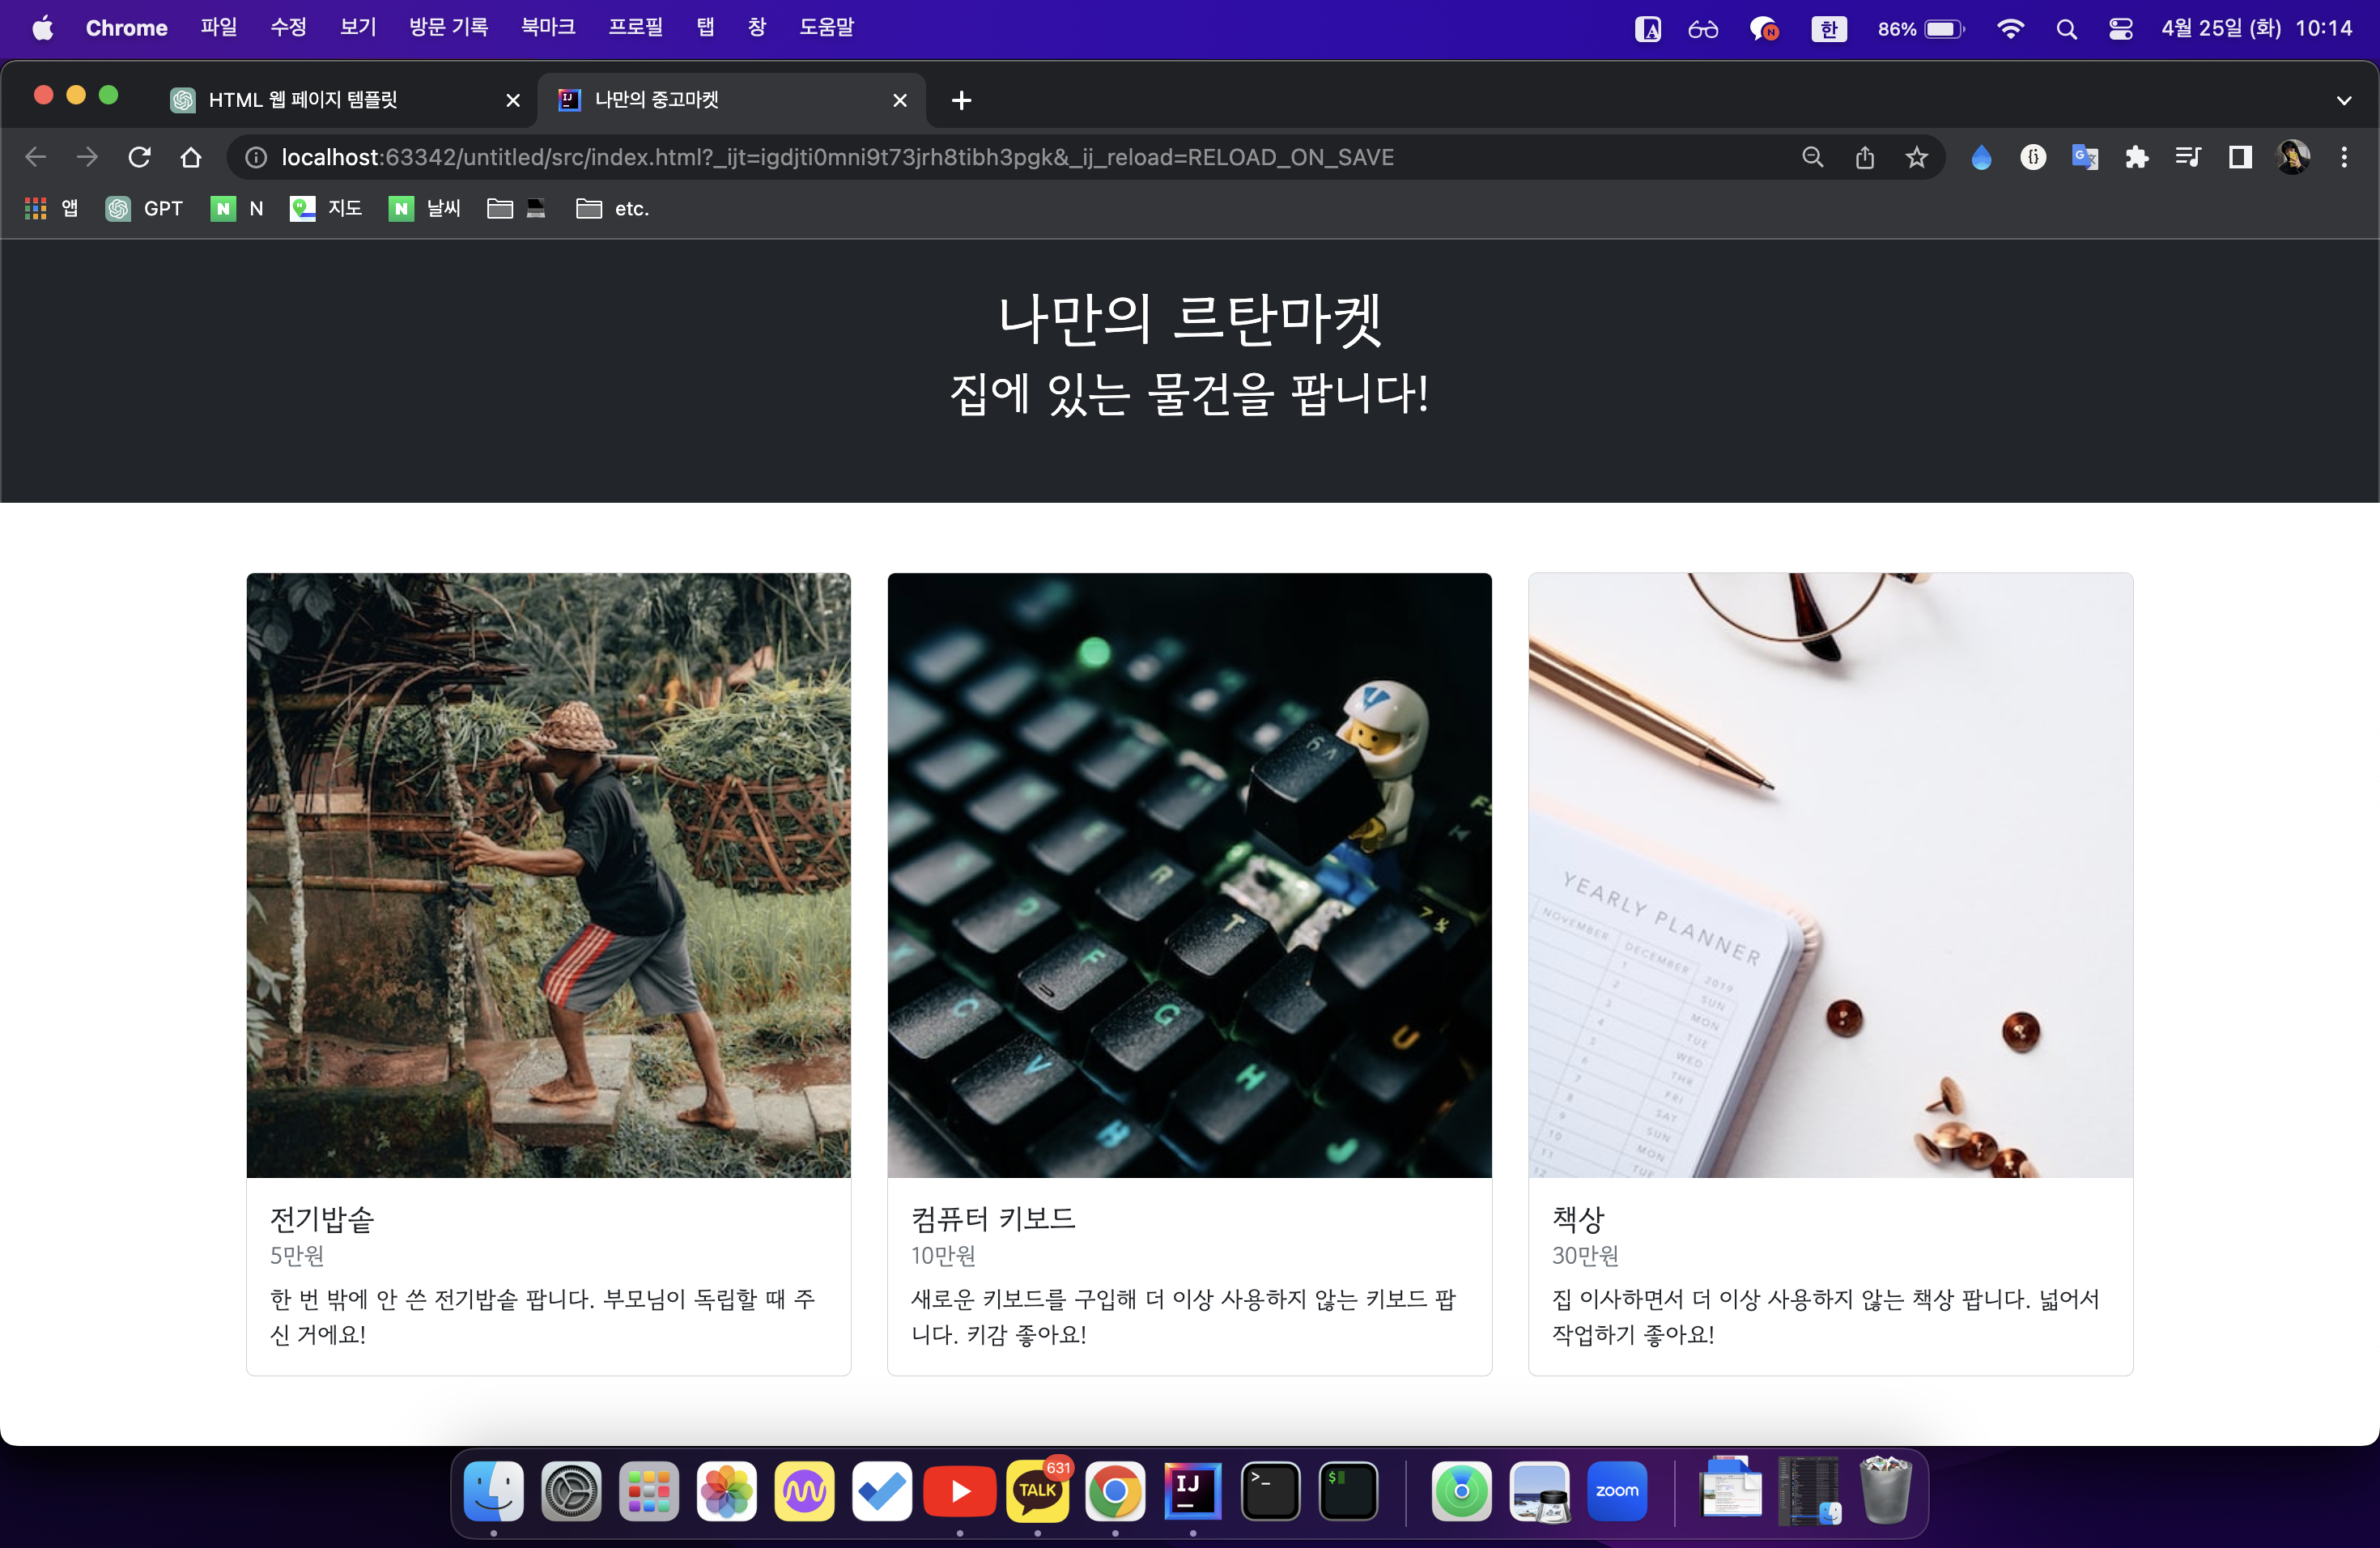
Task: Expand the etc. bookmark folder
Action: point(613,208)
